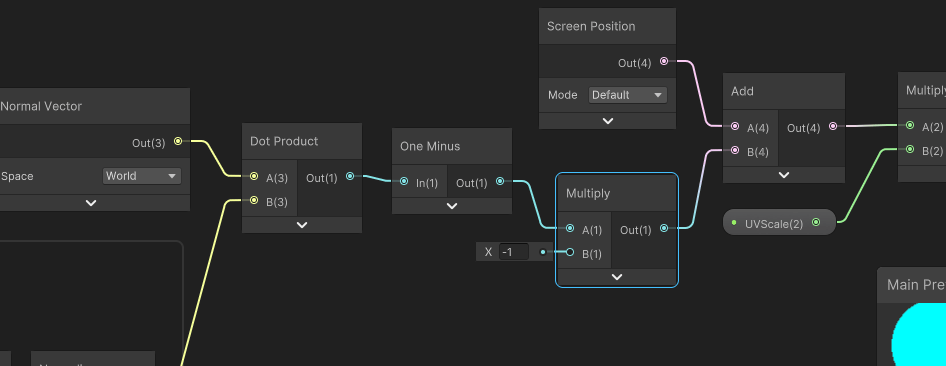Collapse the Dot Product node via chevron
This screenshot has width=946, height=366.
[x=302, y=225]
